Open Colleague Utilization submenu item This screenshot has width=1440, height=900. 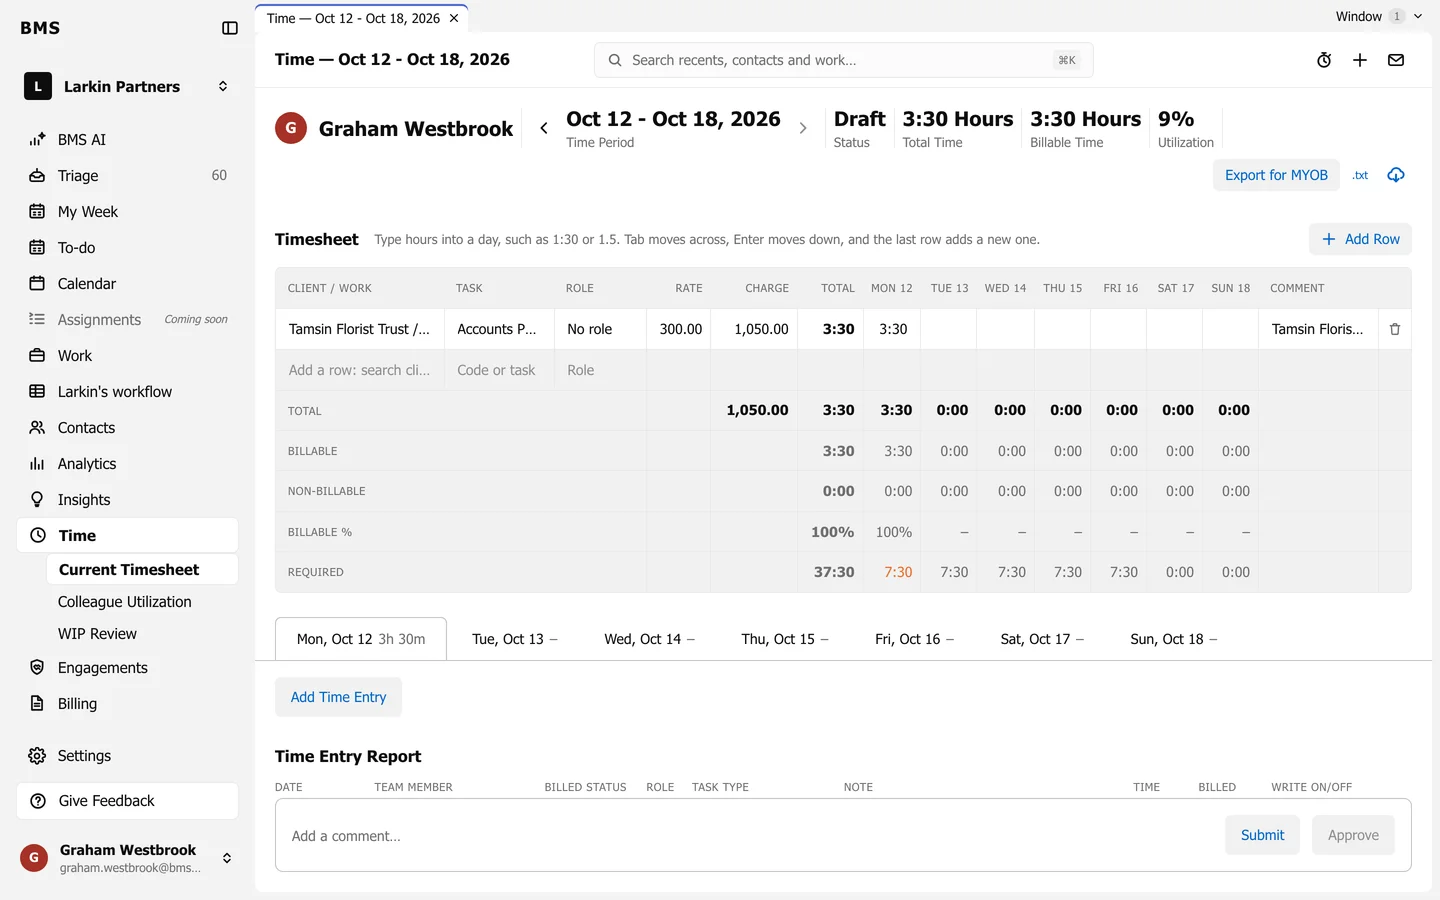pyautogui.click(x=142, y=602)
